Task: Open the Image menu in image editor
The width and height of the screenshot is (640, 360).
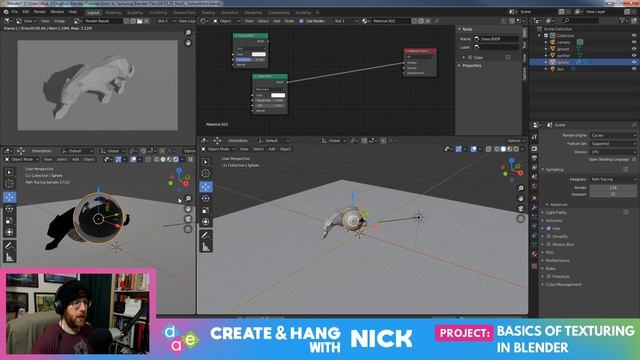Action: (60, 21)
